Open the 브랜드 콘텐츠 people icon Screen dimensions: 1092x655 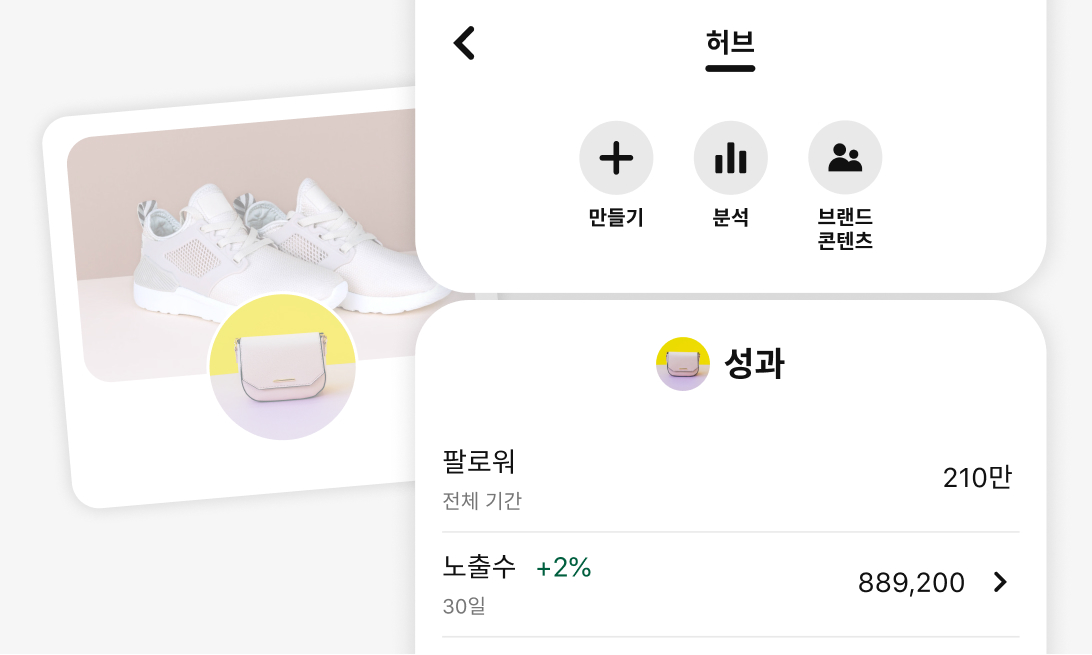[845, 157]
